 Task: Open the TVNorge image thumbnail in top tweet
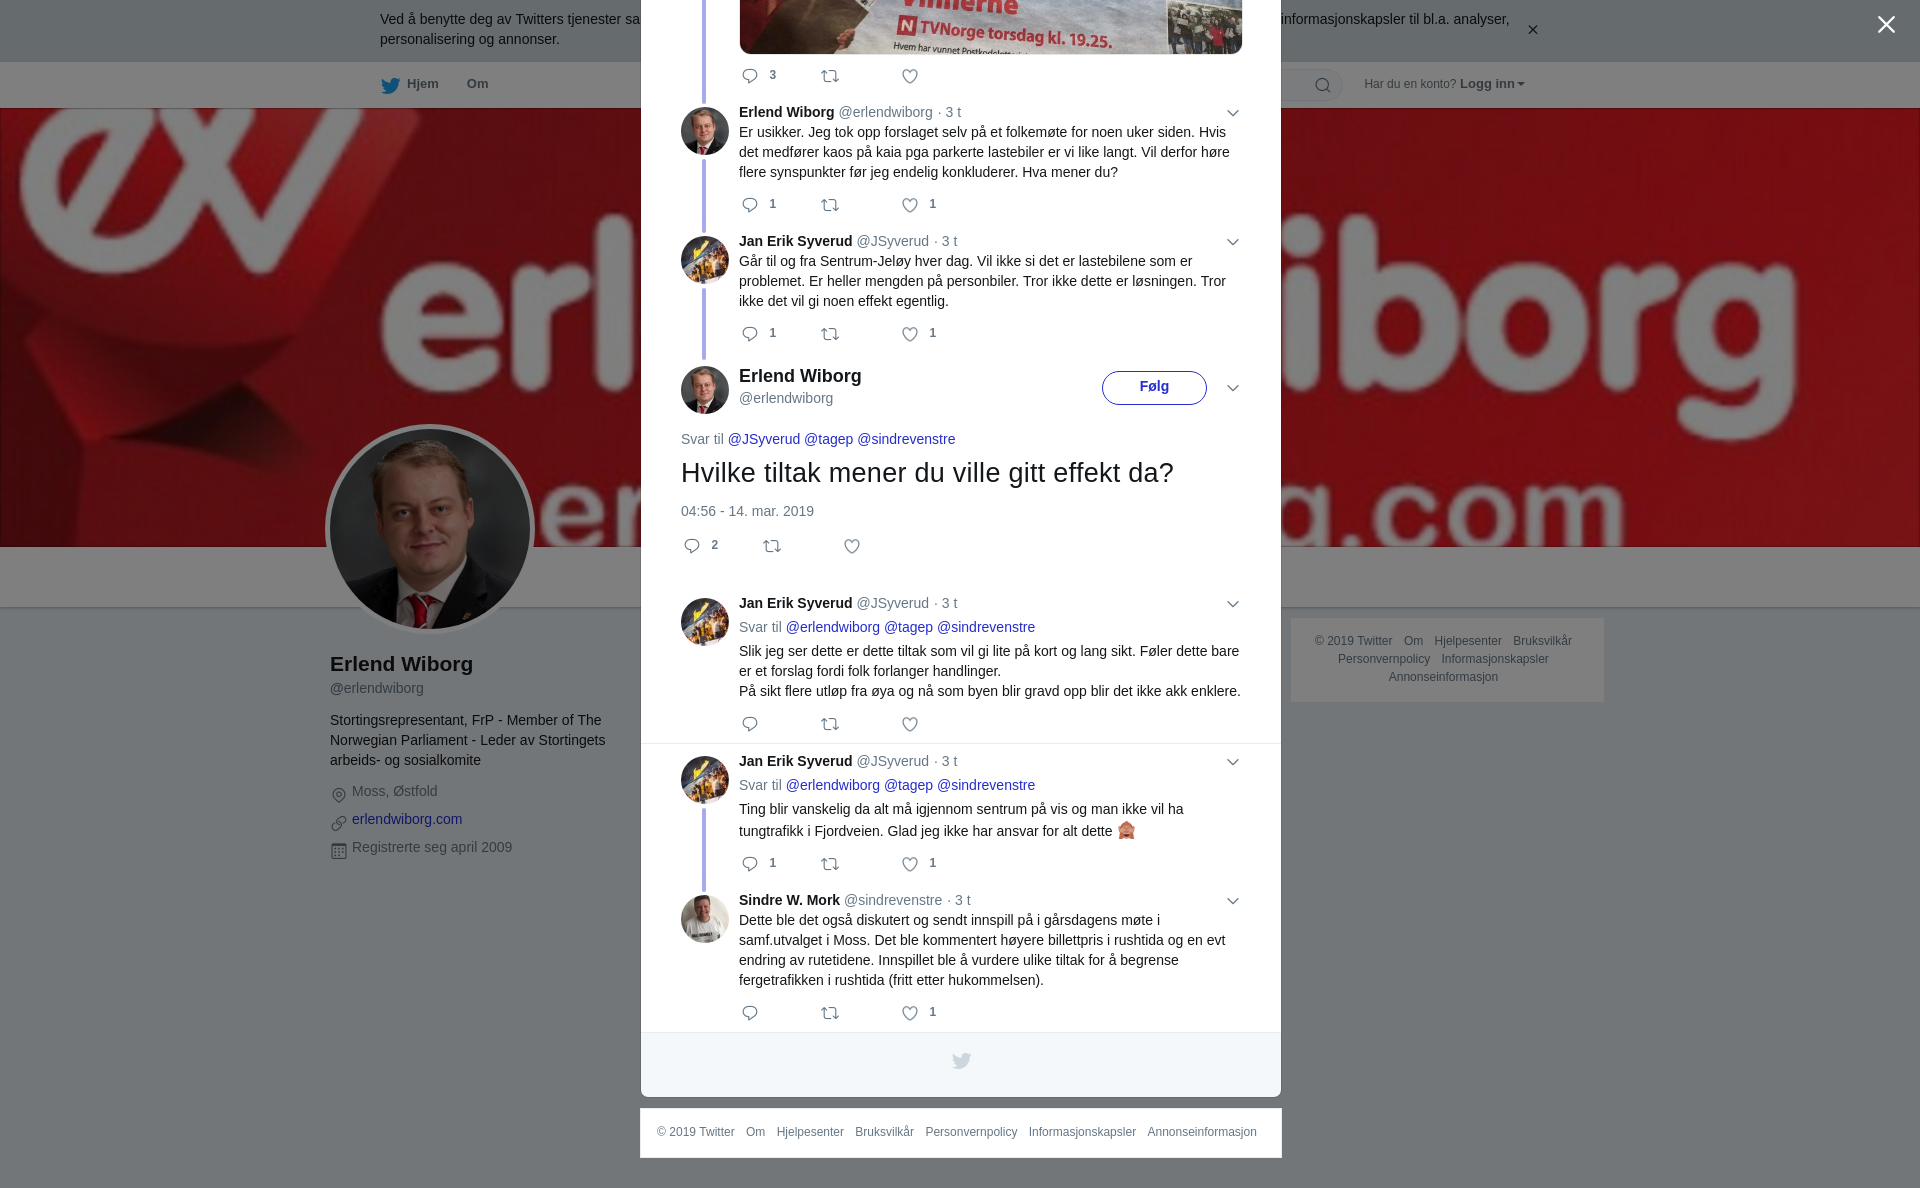tap(990, 27)
